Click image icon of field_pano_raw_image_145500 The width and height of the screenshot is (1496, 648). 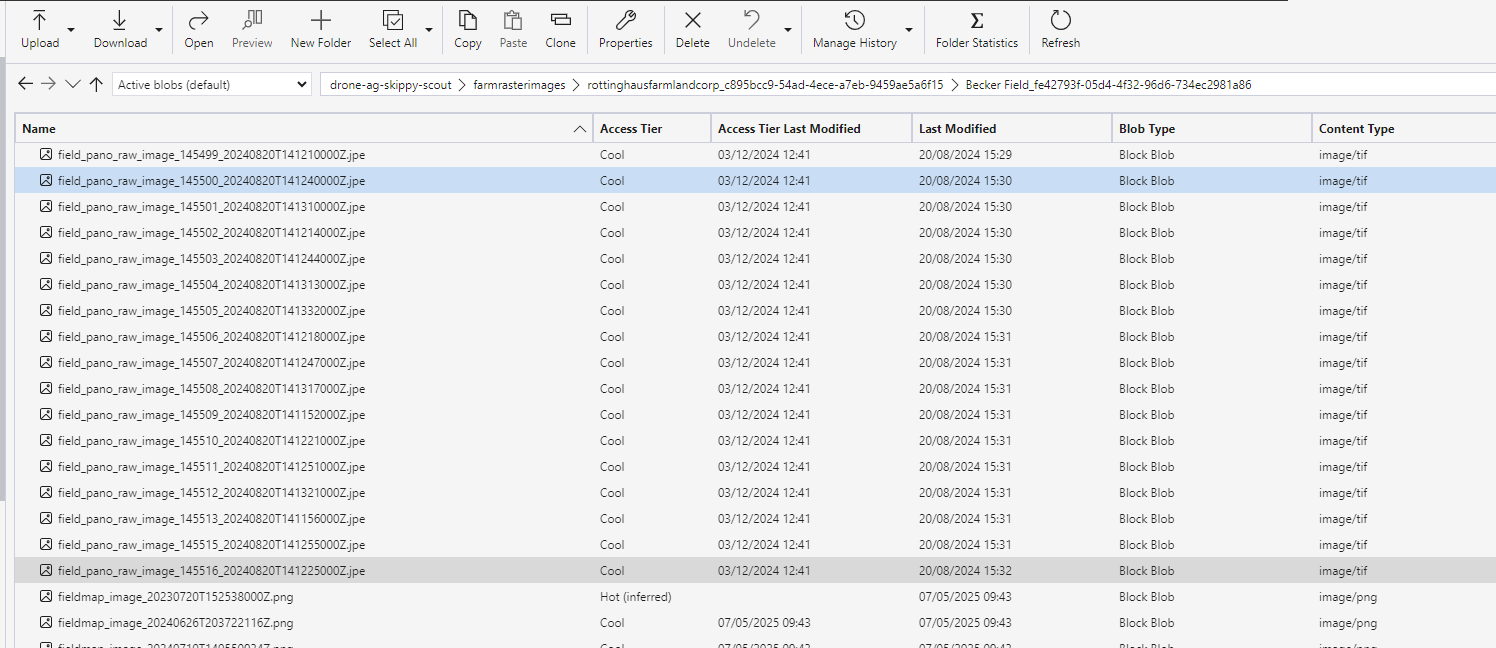point(45,181)
